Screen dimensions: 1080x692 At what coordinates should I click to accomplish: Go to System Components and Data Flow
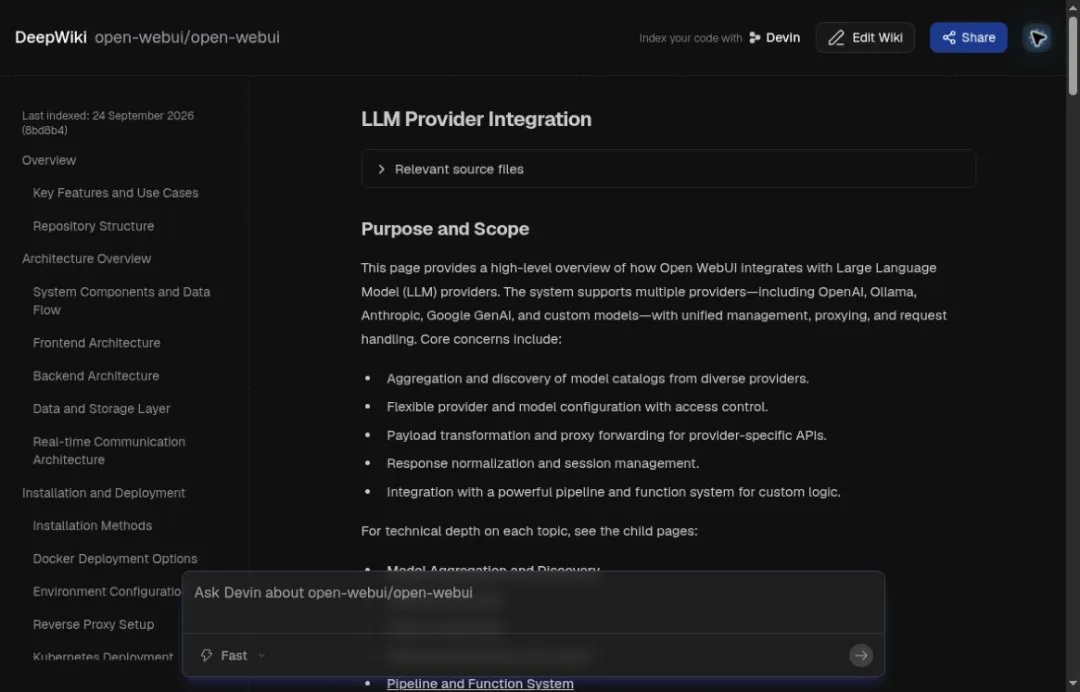tap(122, 301)
